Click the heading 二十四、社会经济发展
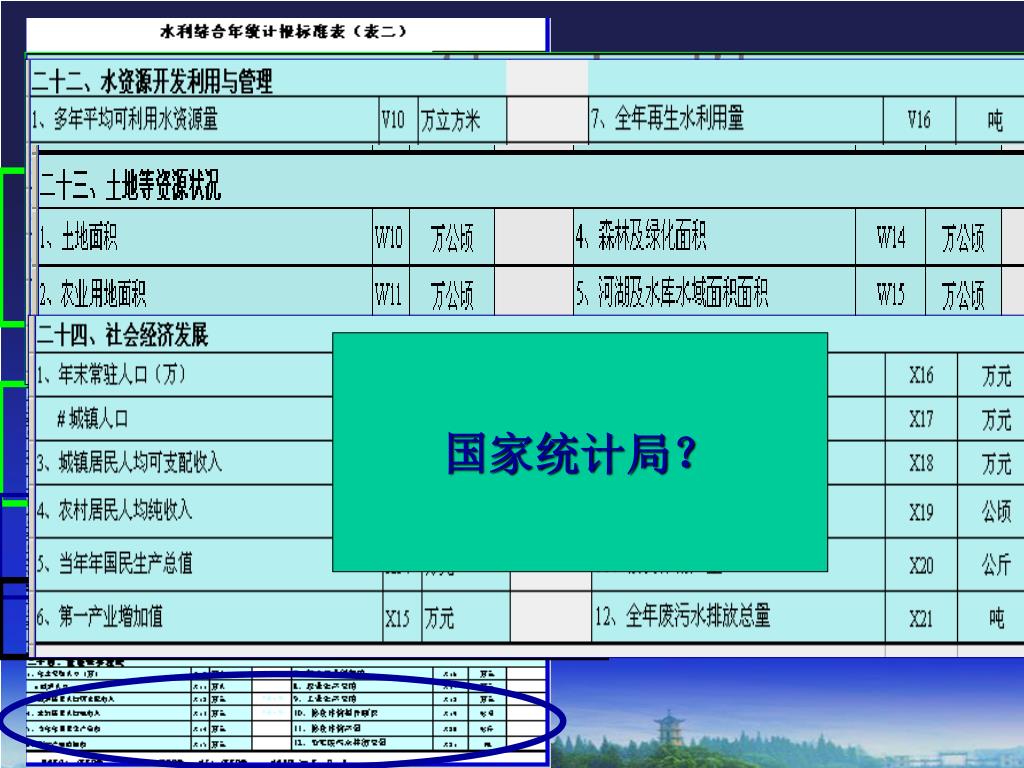 pyautogui.click(x=122, y=335)
